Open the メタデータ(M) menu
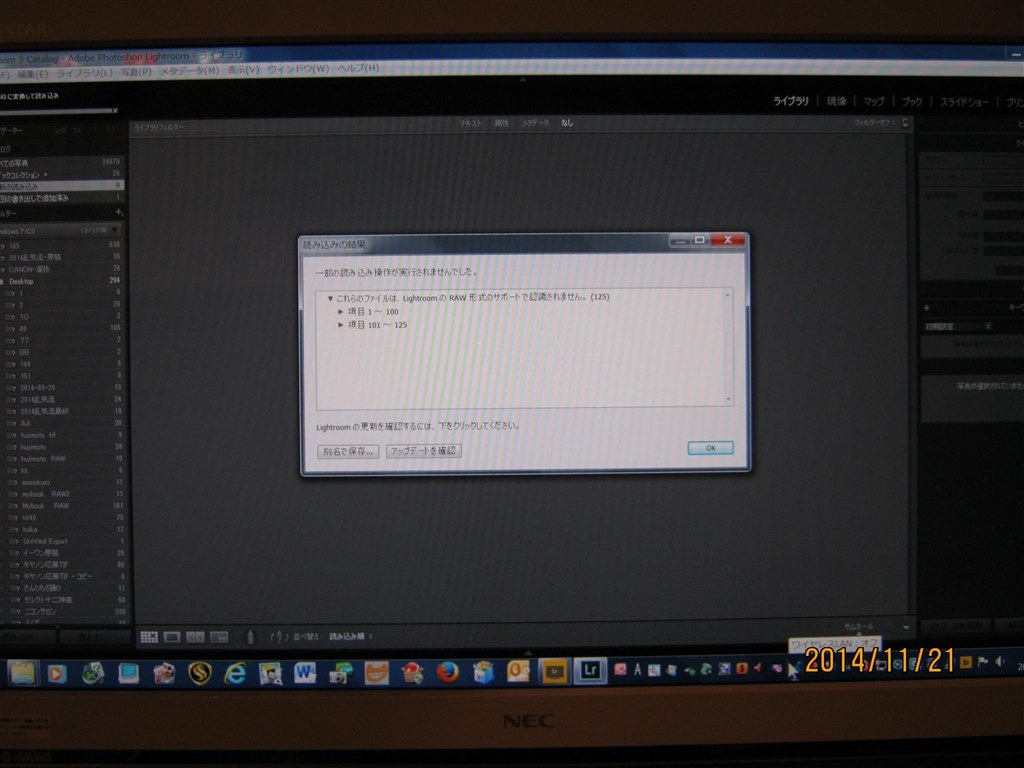Viewport: 1024px width, 768px height. click(x=189, y=71)
